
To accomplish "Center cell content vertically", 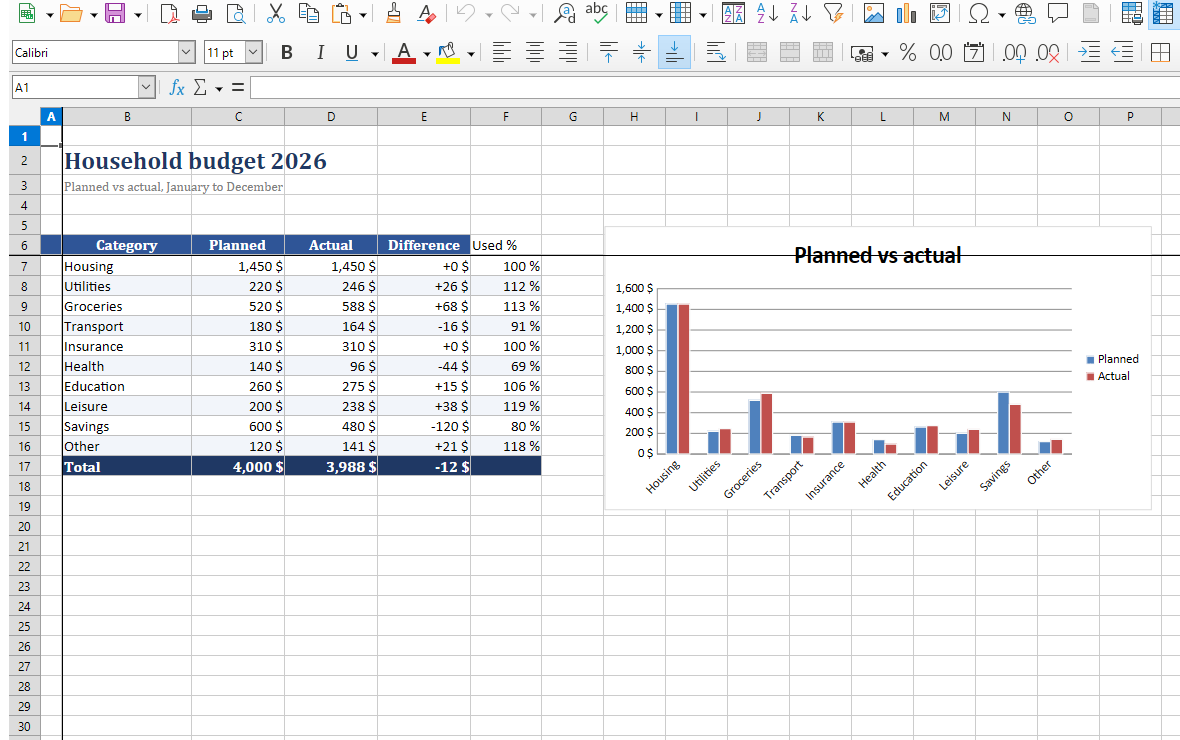I will coord(641,53).
